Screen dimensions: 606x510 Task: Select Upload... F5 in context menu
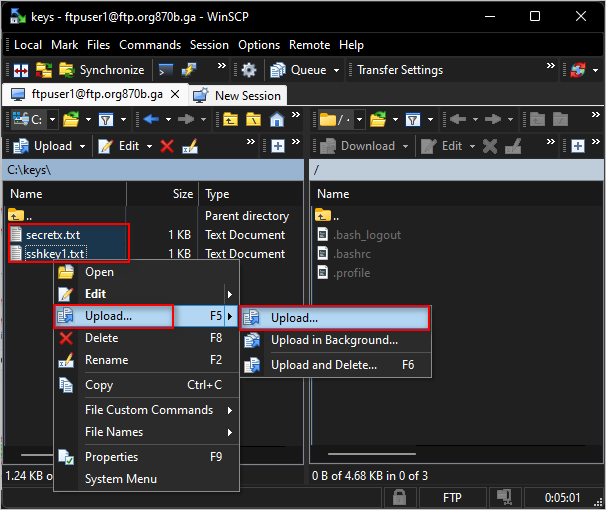click(x=146, y=316)
